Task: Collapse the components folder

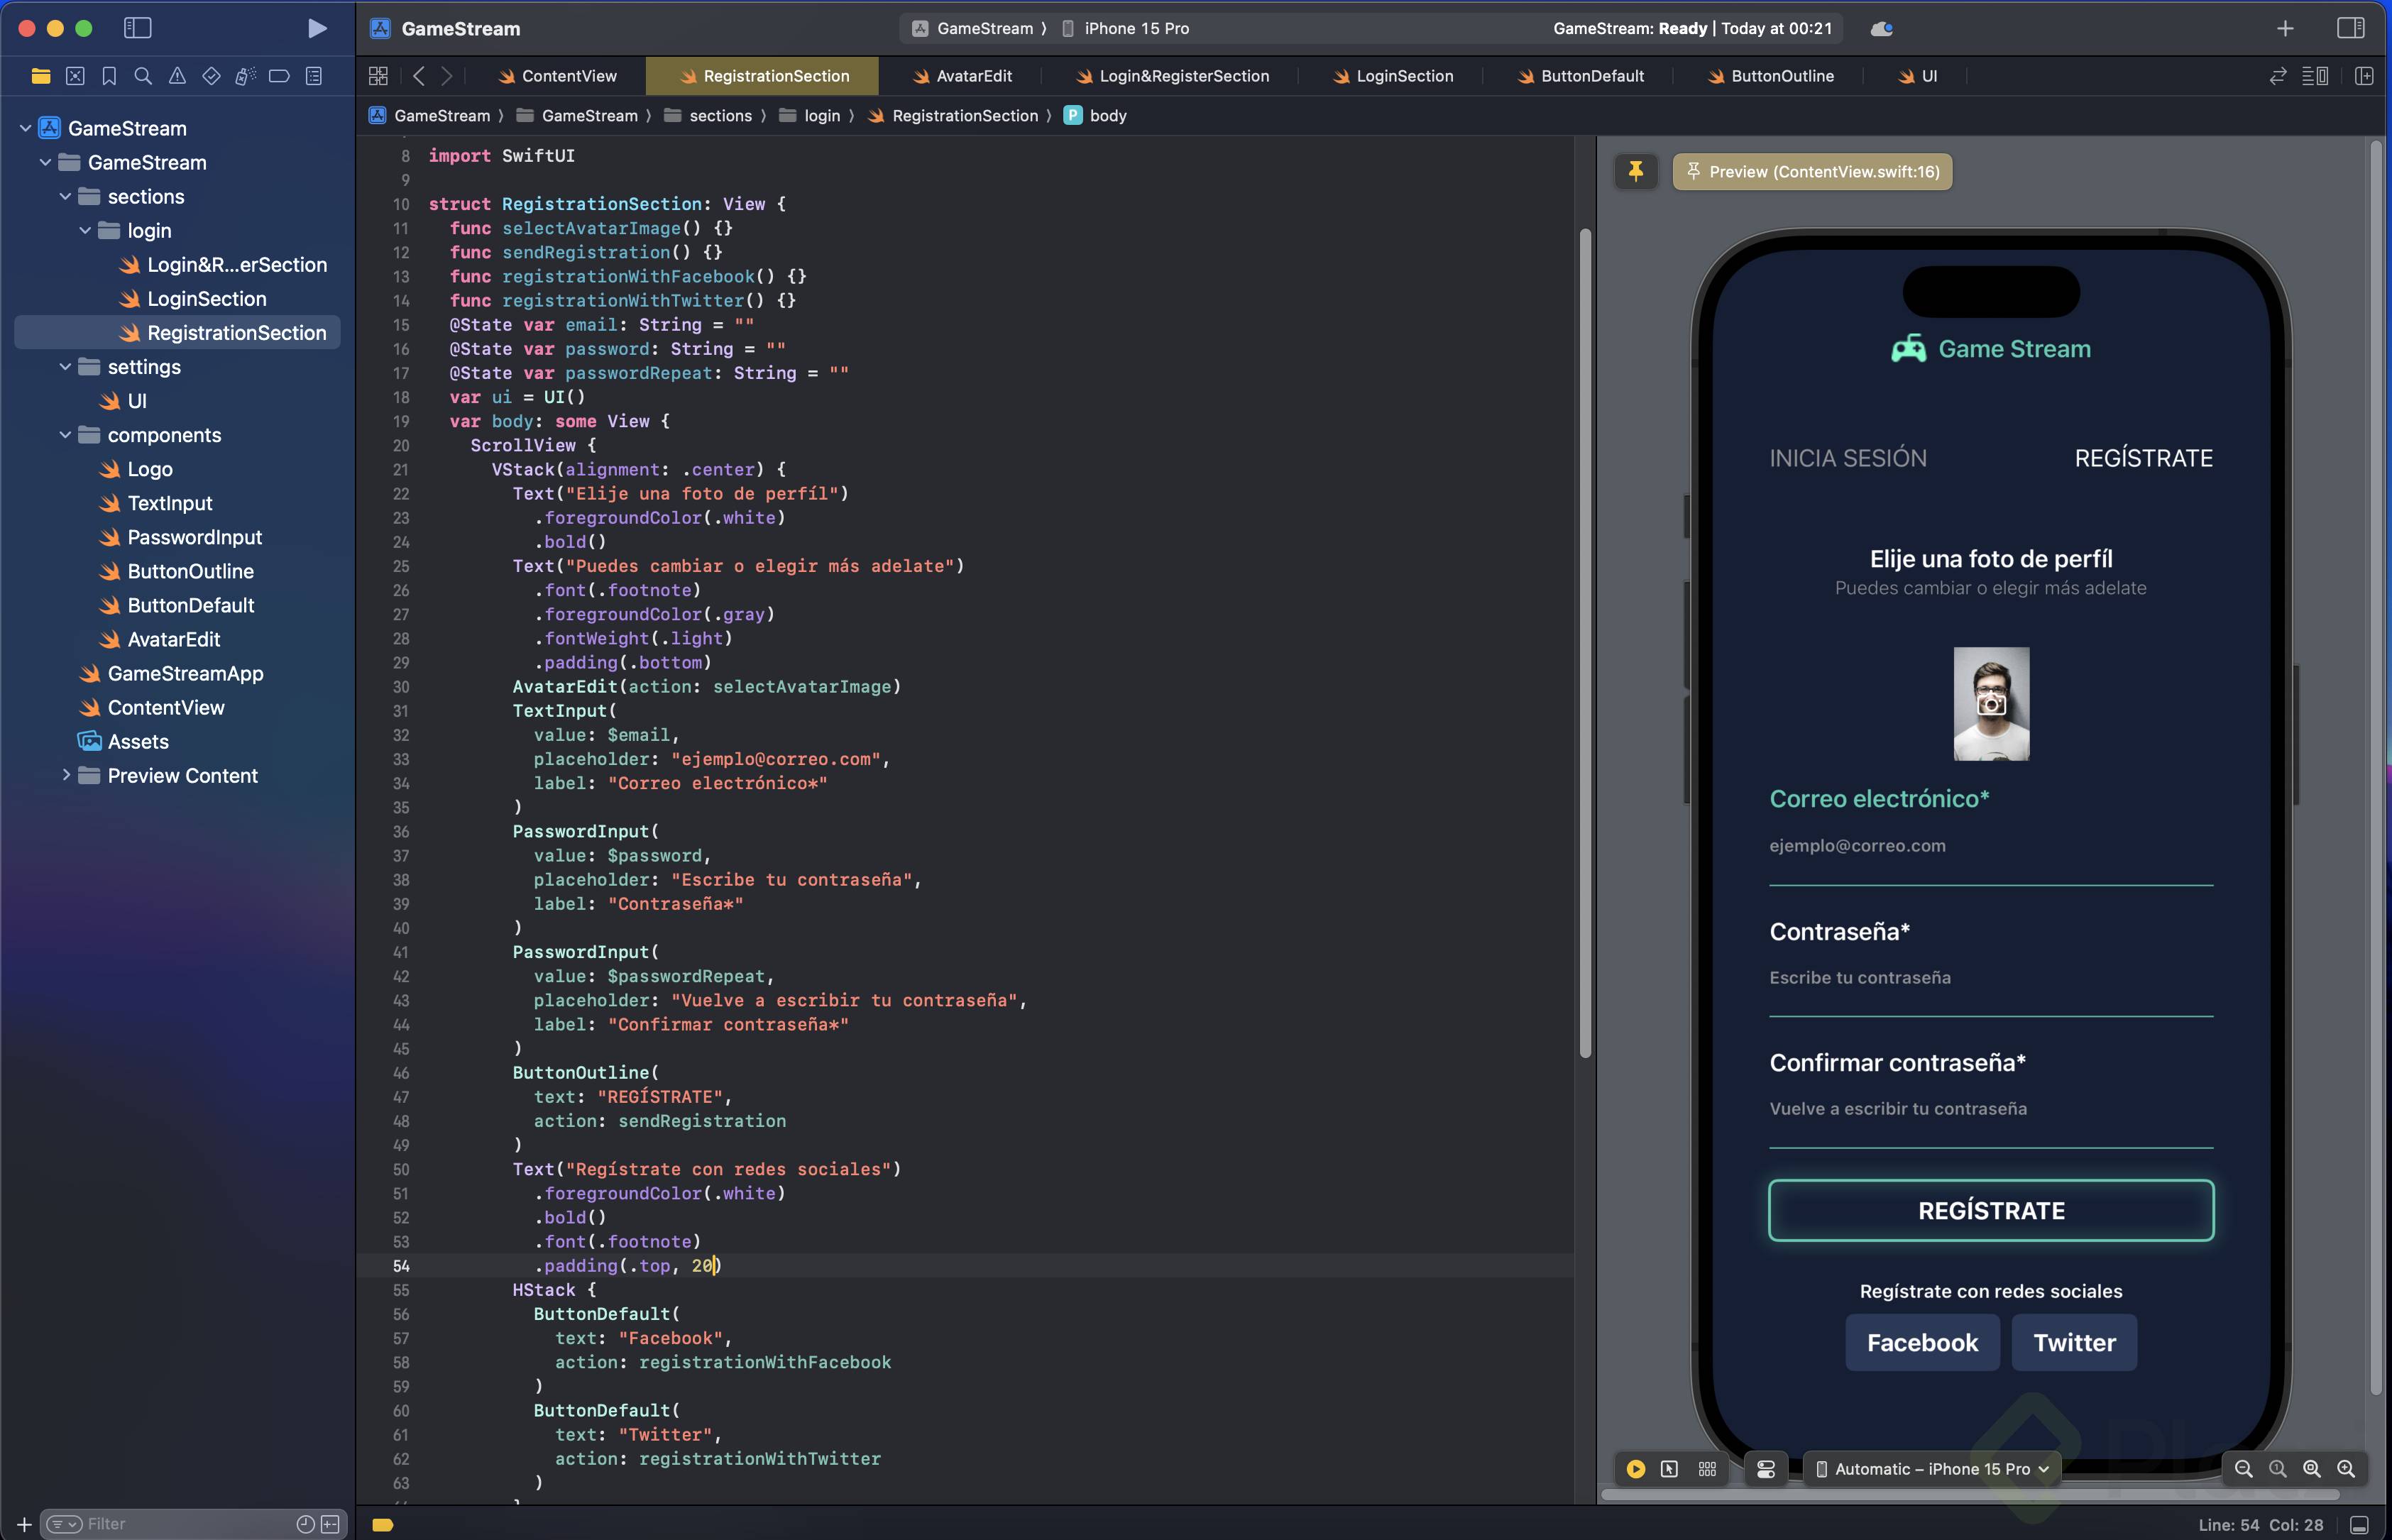Action: pyautogui.click(x=65, y=435)
